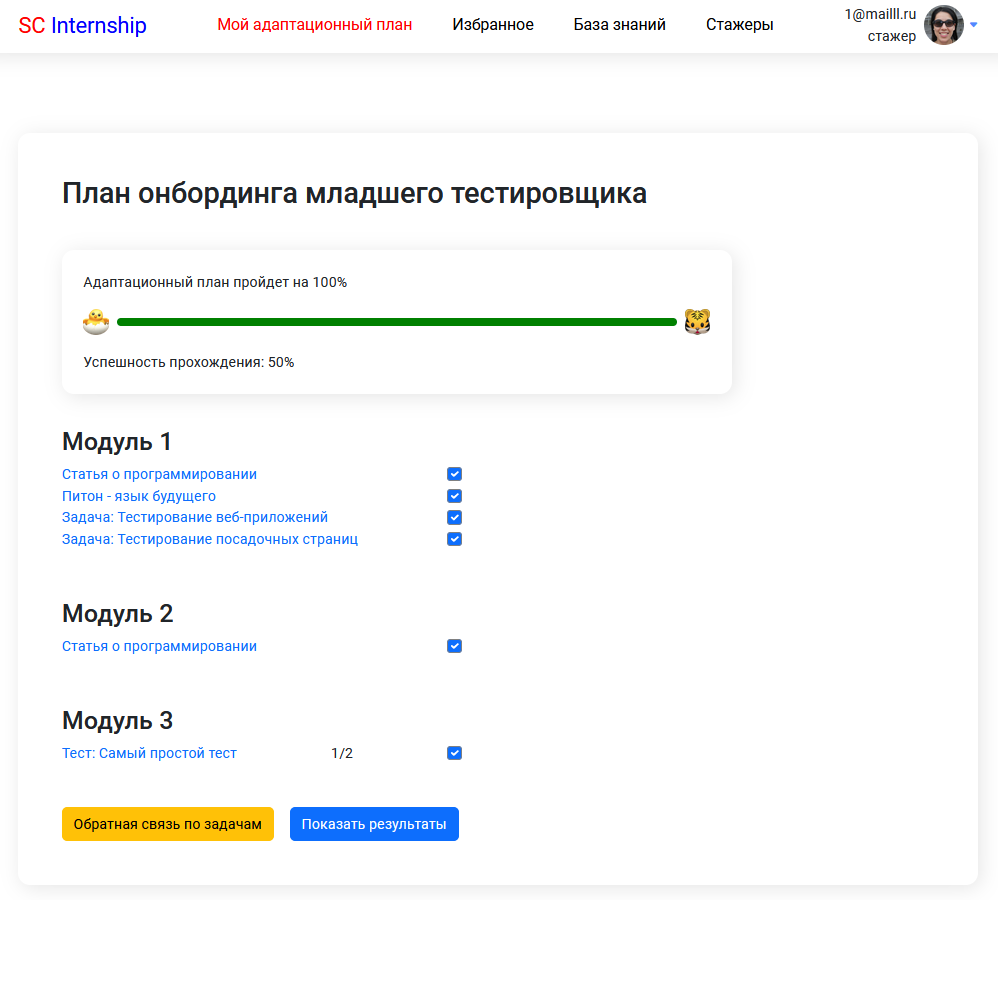The image size is (998, 998).
Task: Toggle checkbox for Тестирование веб-приложений task
Action: point(454,517)
